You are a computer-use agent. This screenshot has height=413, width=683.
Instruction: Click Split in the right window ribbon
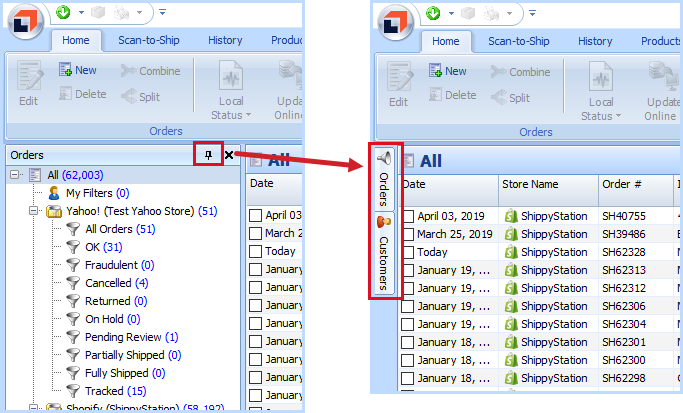coord(510,97)
